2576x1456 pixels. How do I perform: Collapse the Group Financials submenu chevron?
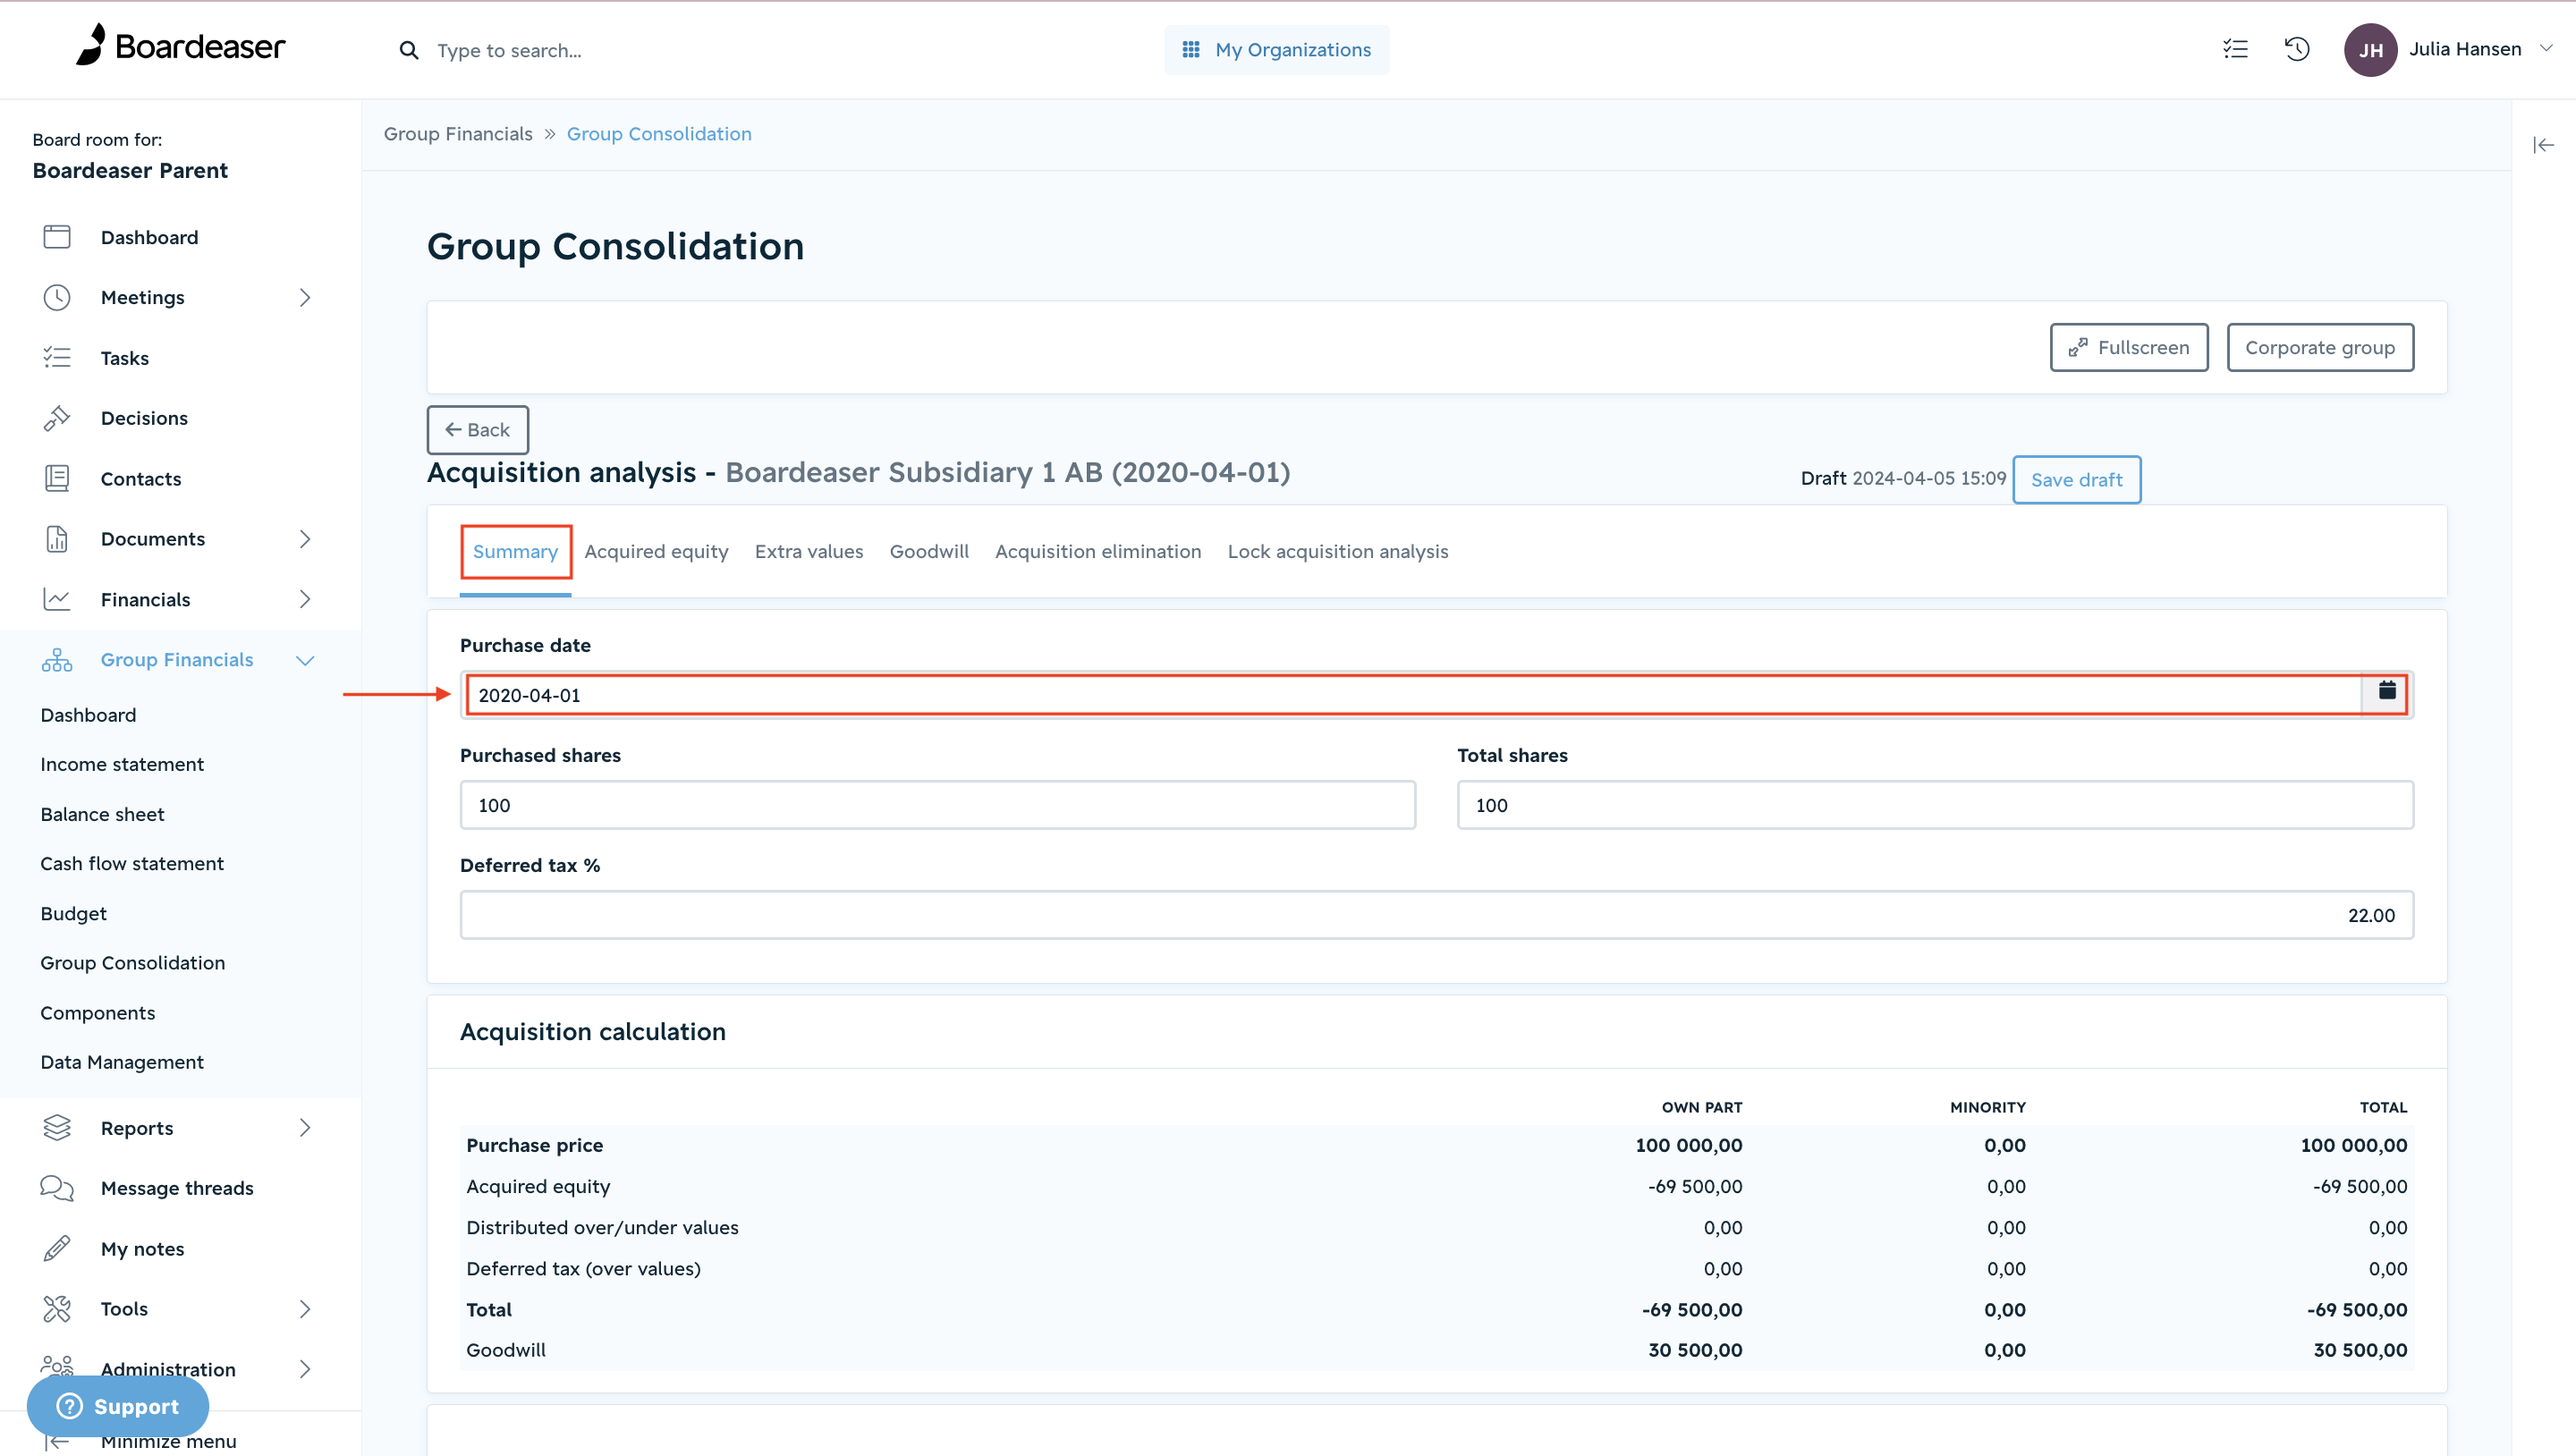click(305, 660)
